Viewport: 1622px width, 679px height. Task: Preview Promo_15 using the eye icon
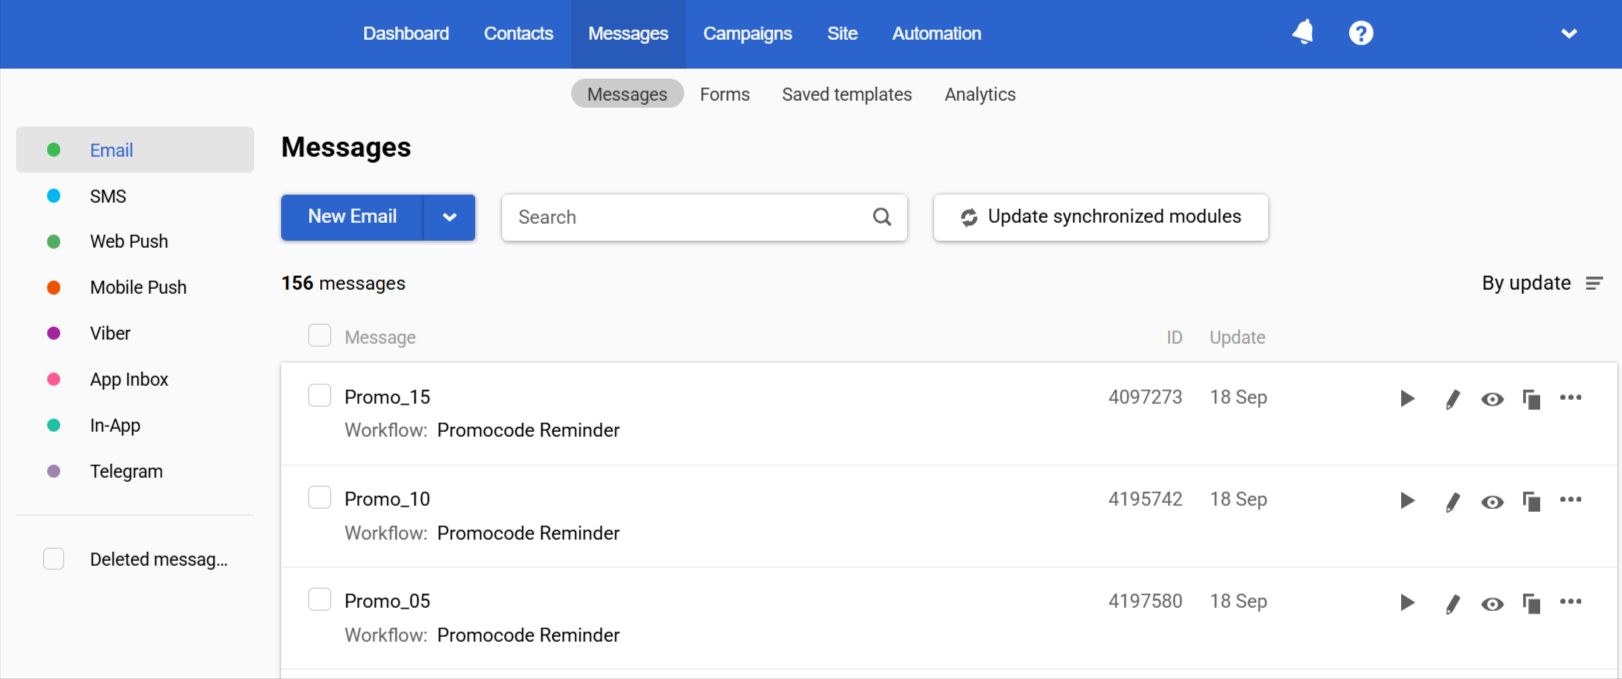(x=1492, y=399)
